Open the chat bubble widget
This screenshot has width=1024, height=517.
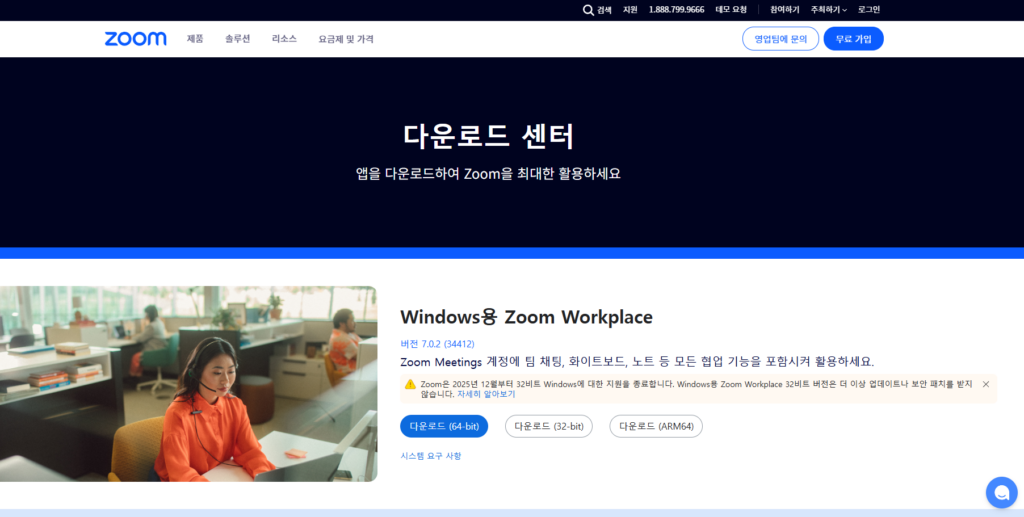1000,492
